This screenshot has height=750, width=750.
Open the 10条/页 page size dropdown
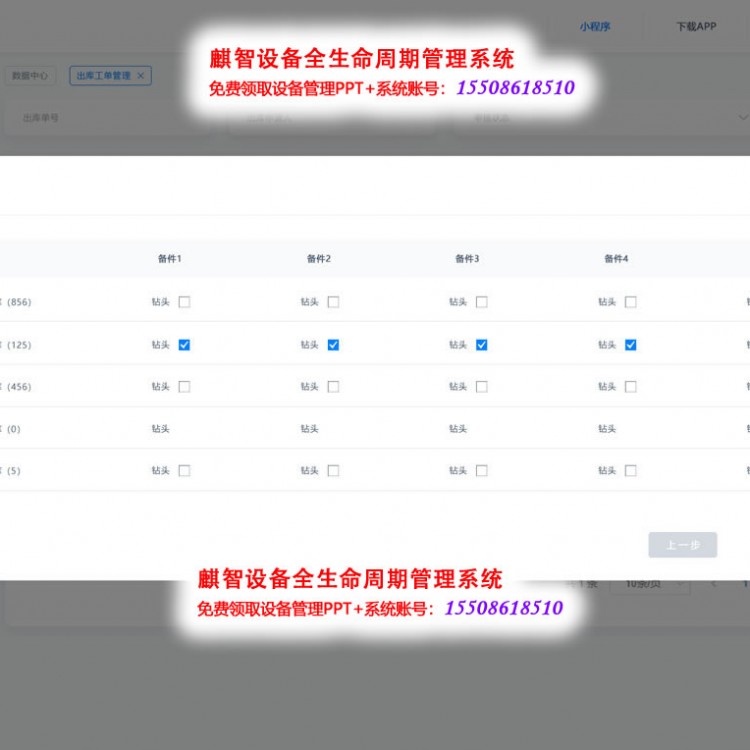[655, 584]
